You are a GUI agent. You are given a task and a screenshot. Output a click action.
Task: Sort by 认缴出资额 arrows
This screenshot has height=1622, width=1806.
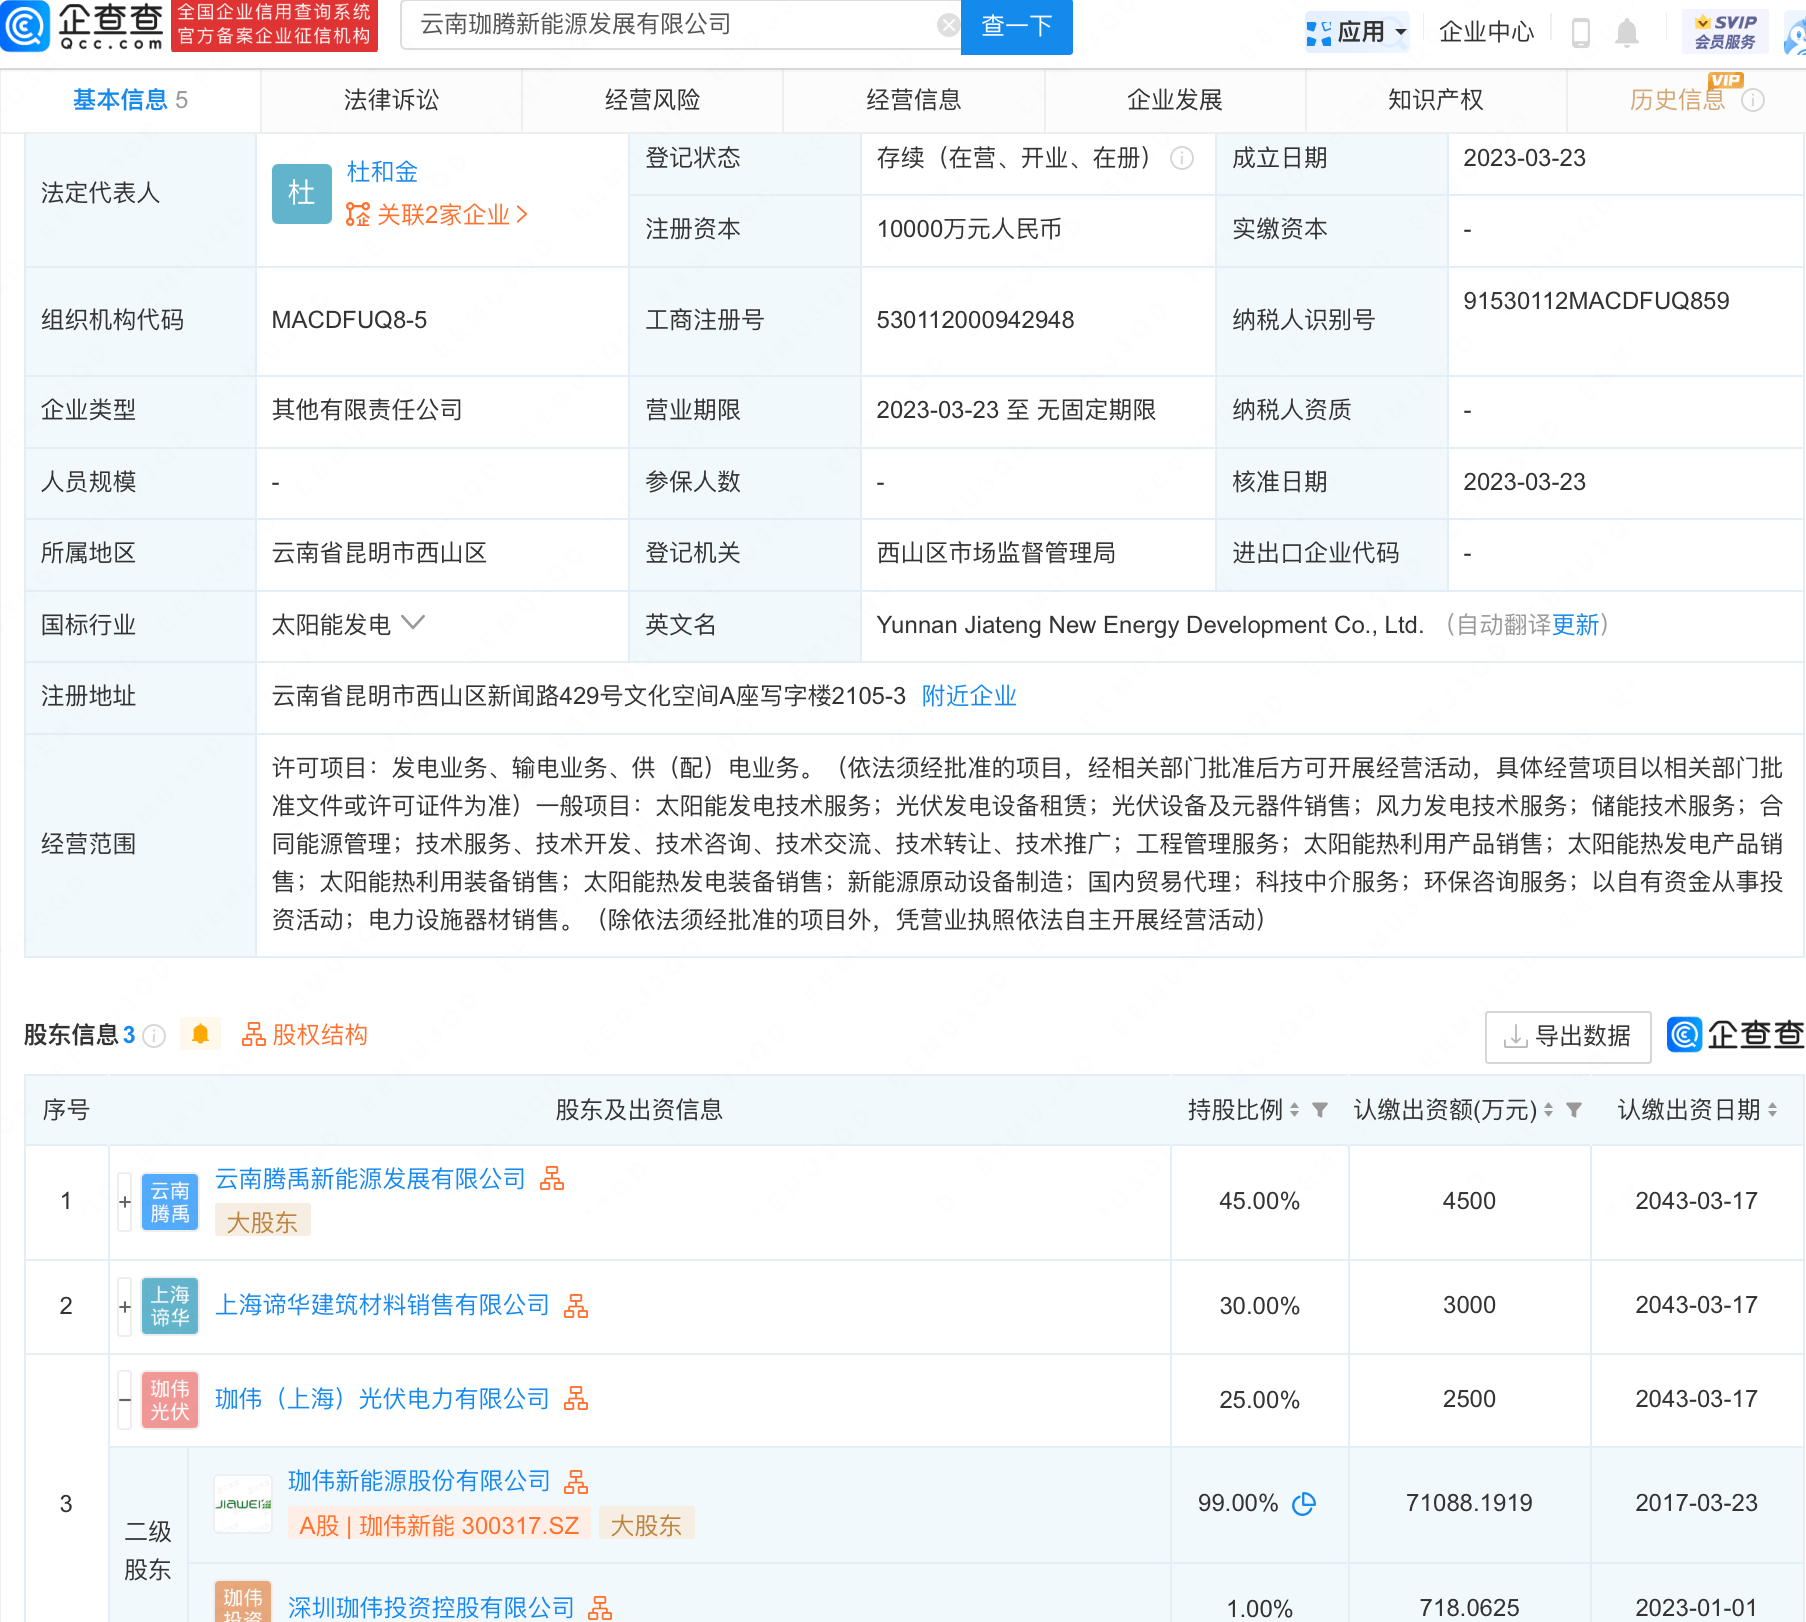[1548, 1110]
